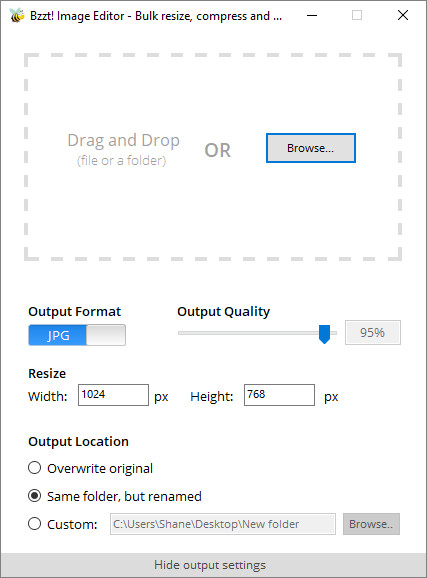Click the Width: label
Screen dimensions: 427x578
tap(48, 397)
